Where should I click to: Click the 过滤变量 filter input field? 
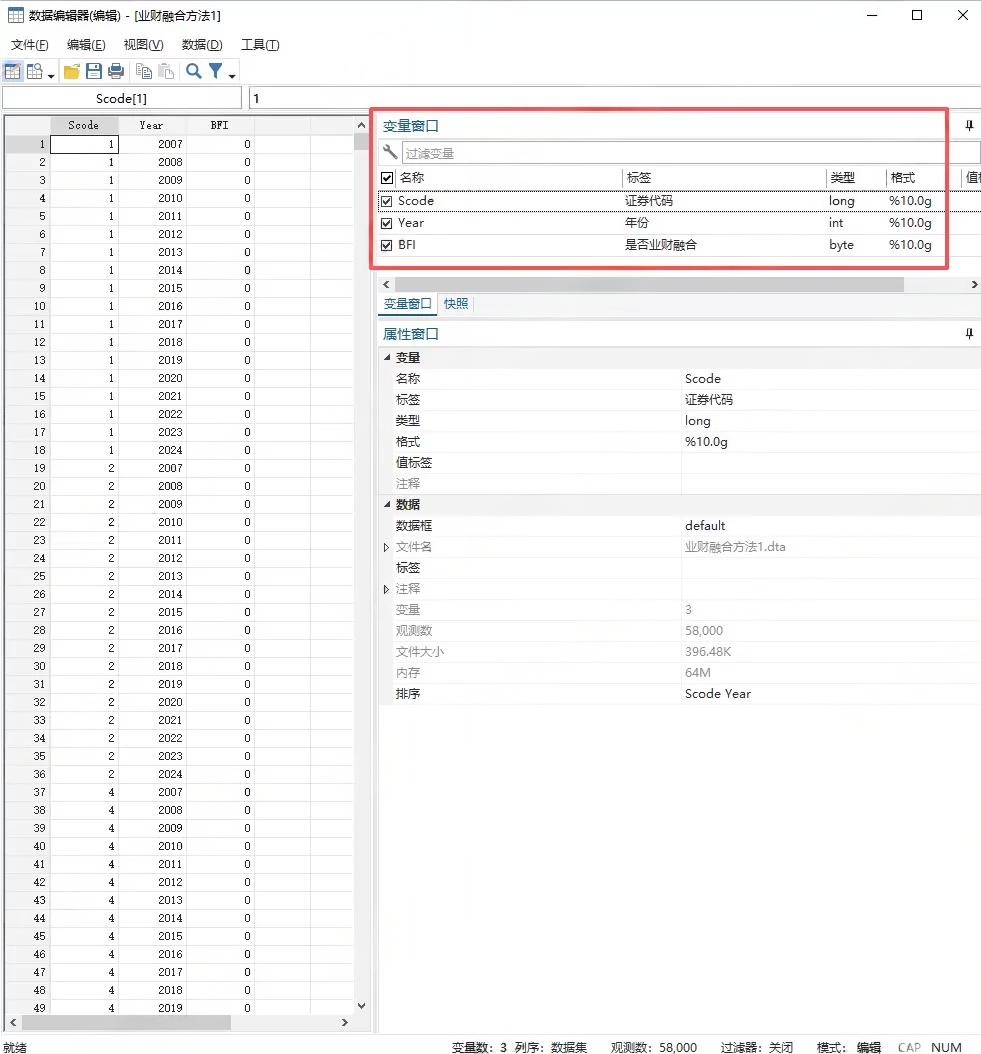(x=690, y=153)
